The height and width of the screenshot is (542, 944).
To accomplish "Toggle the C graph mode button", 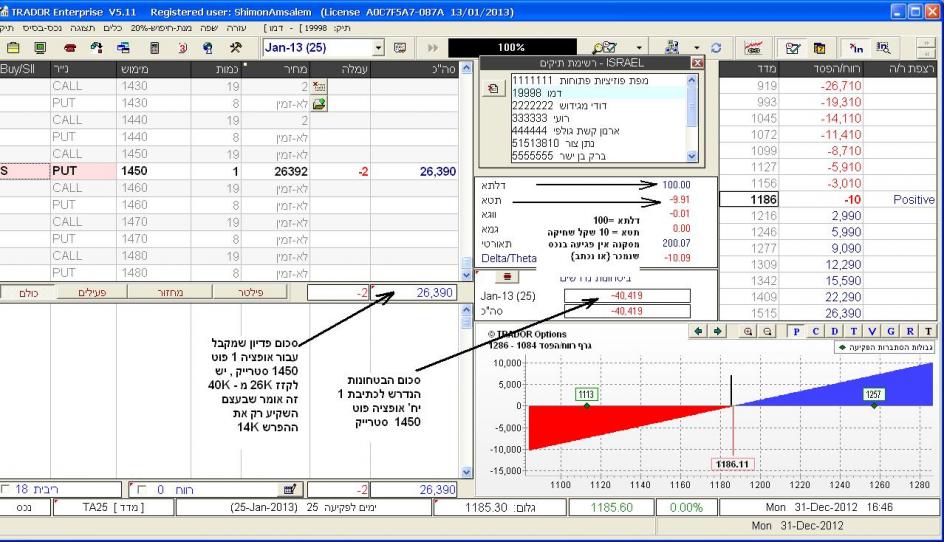I will (815, 331).
